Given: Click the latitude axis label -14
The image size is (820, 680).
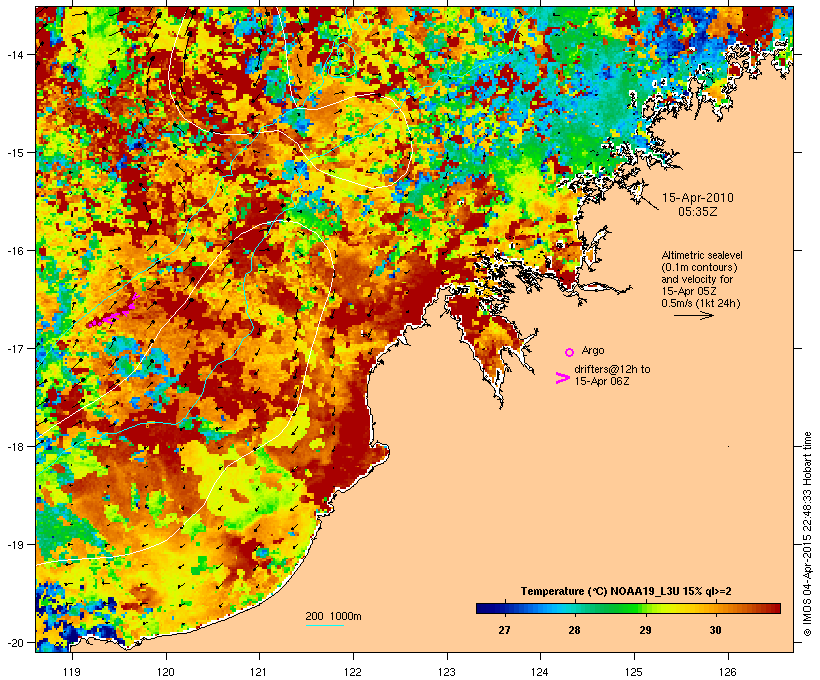Looking at the screenshot, I should point(14,54).
